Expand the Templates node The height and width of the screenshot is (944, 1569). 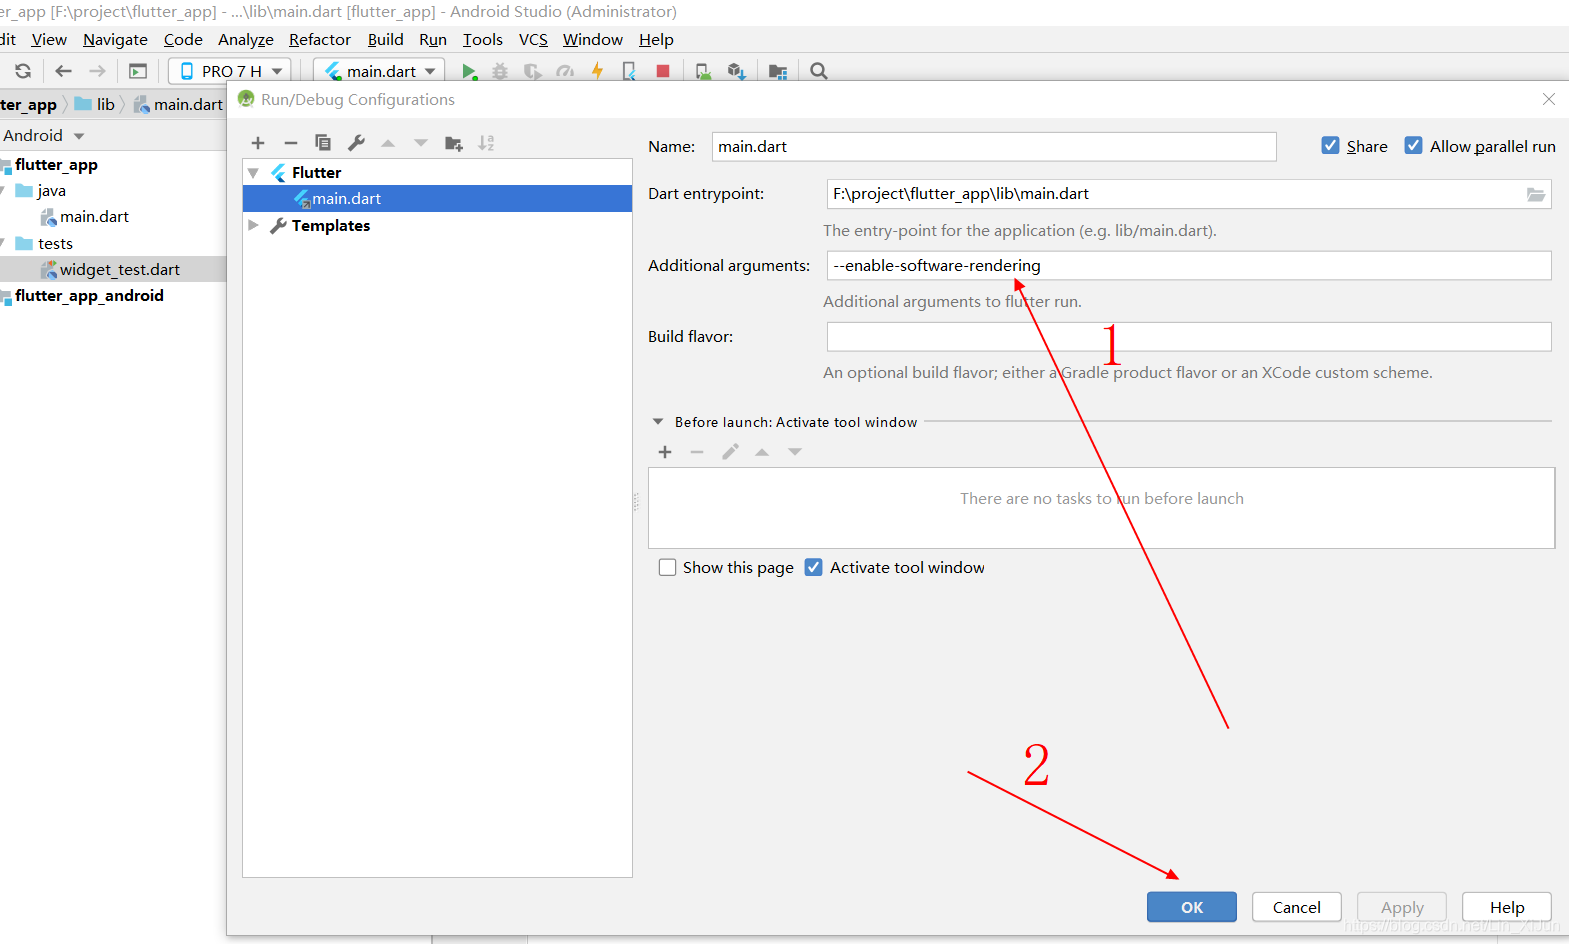coord(253,226)
